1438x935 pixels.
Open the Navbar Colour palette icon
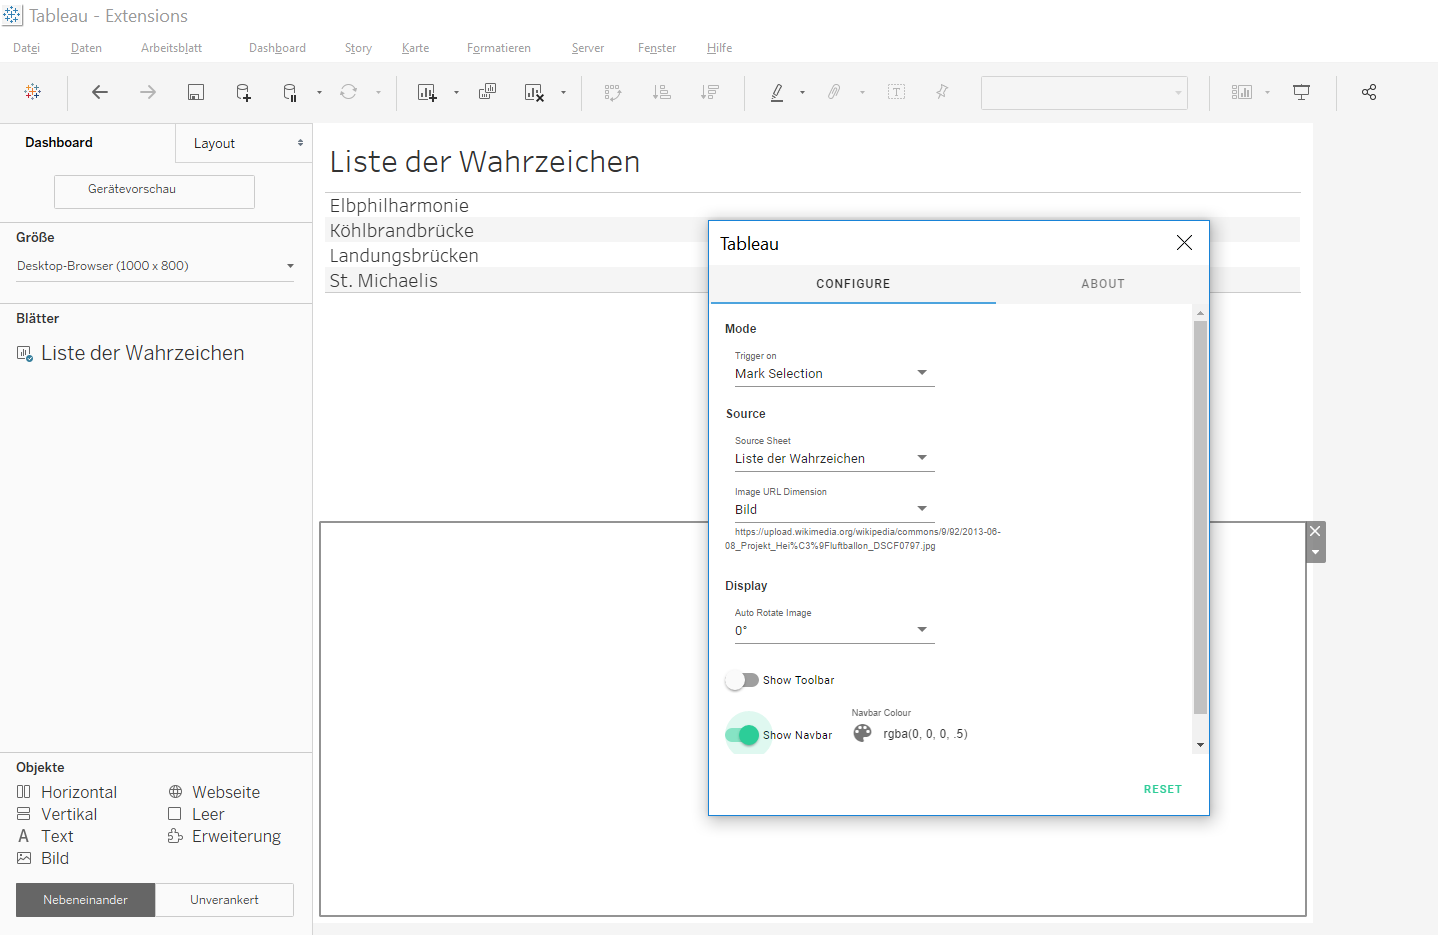(862, 733)
